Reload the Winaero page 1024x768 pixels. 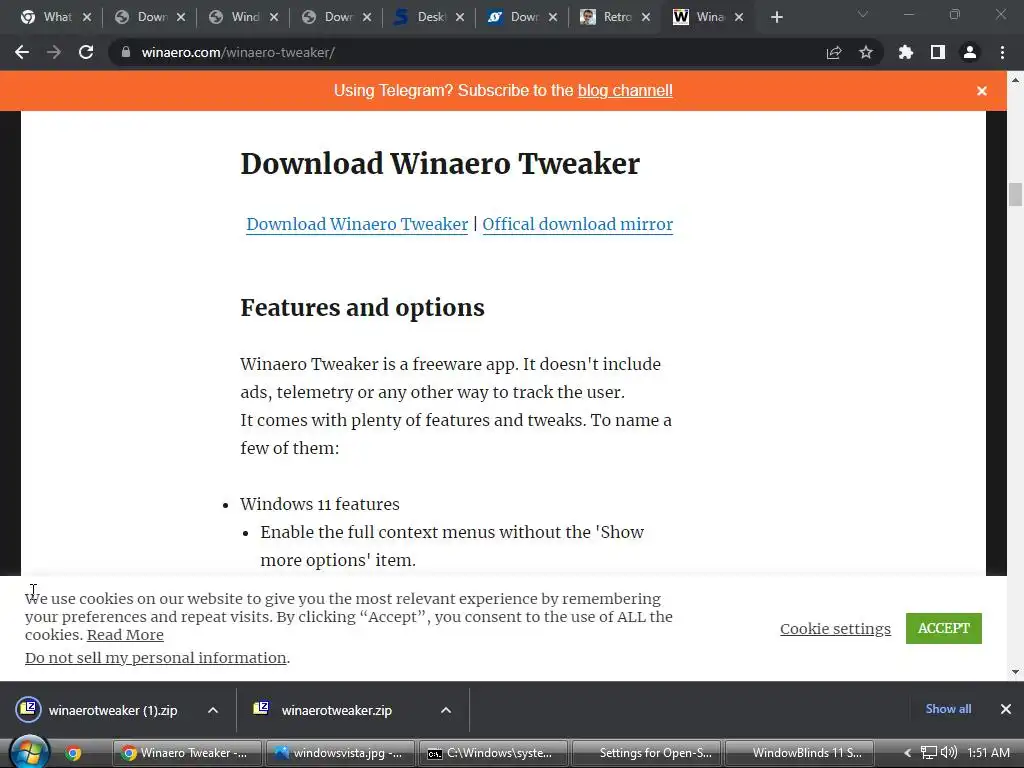point(86,52)
